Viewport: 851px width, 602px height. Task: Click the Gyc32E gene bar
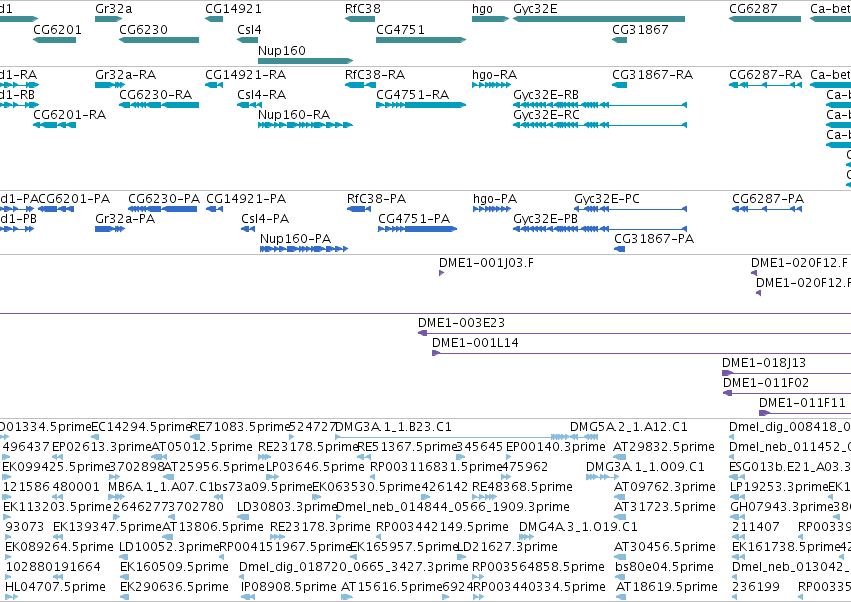coord(599,19)
